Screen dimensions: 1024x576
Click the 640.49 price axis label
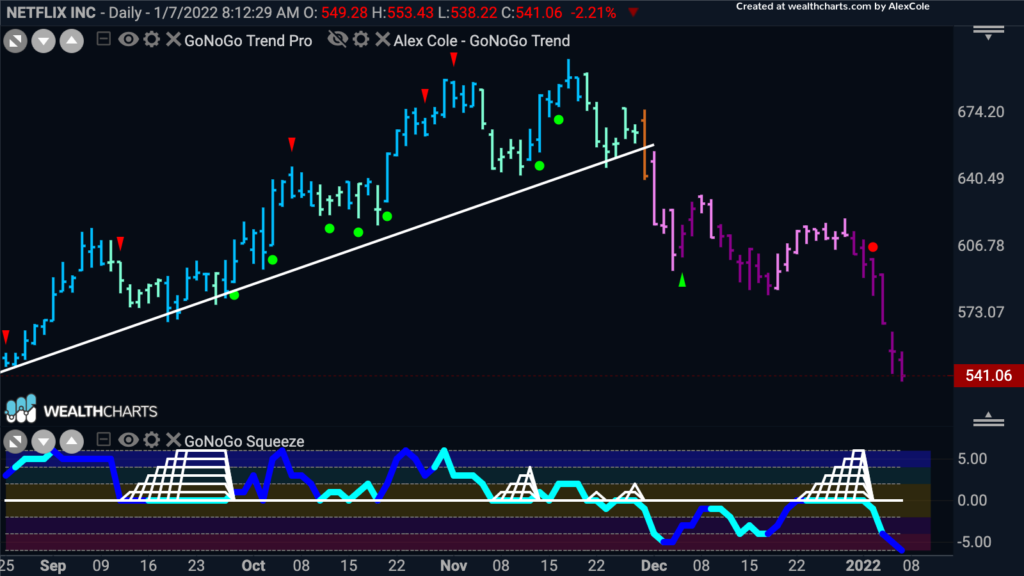click(980, 178)
